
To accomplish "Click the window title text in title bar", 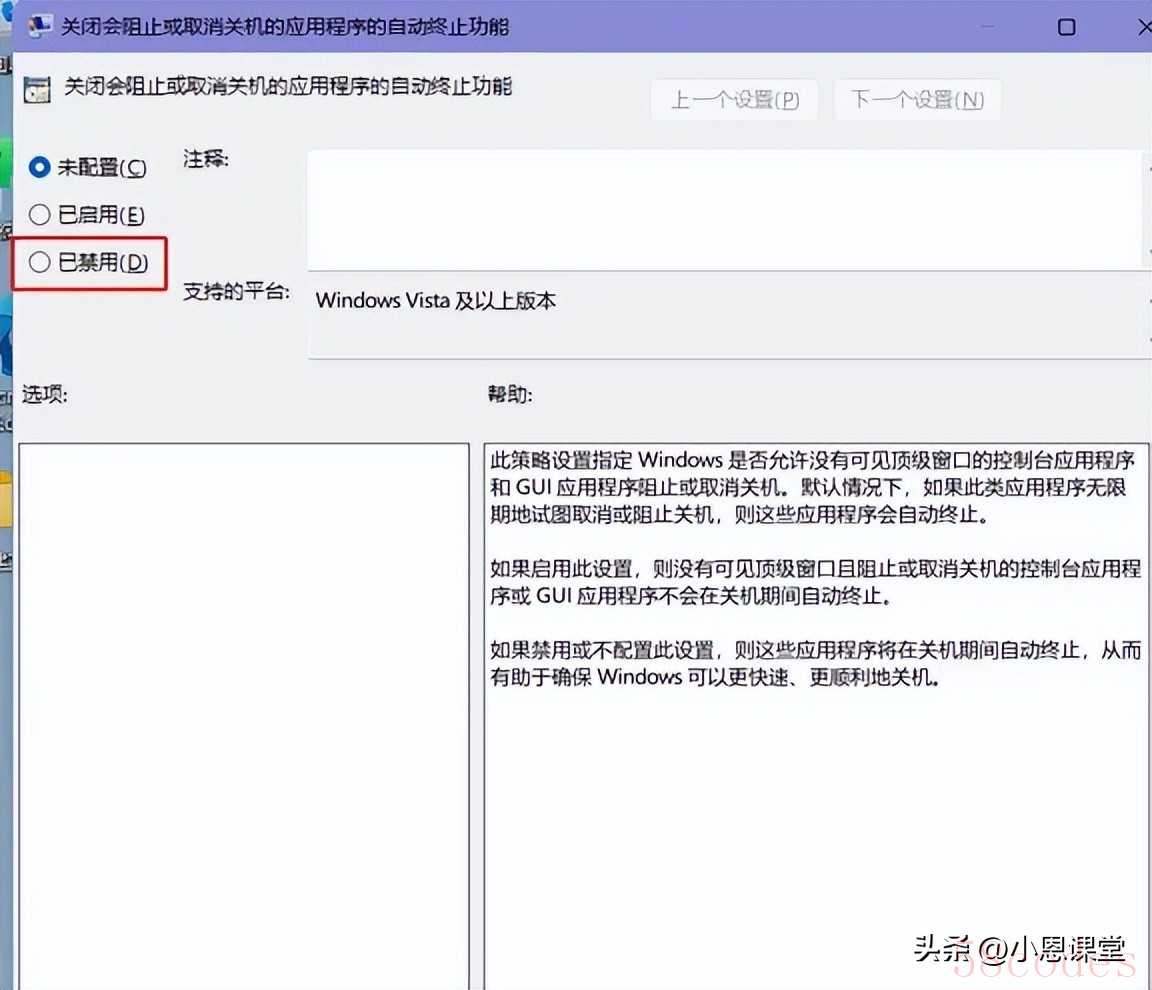I will click(286, 26).
